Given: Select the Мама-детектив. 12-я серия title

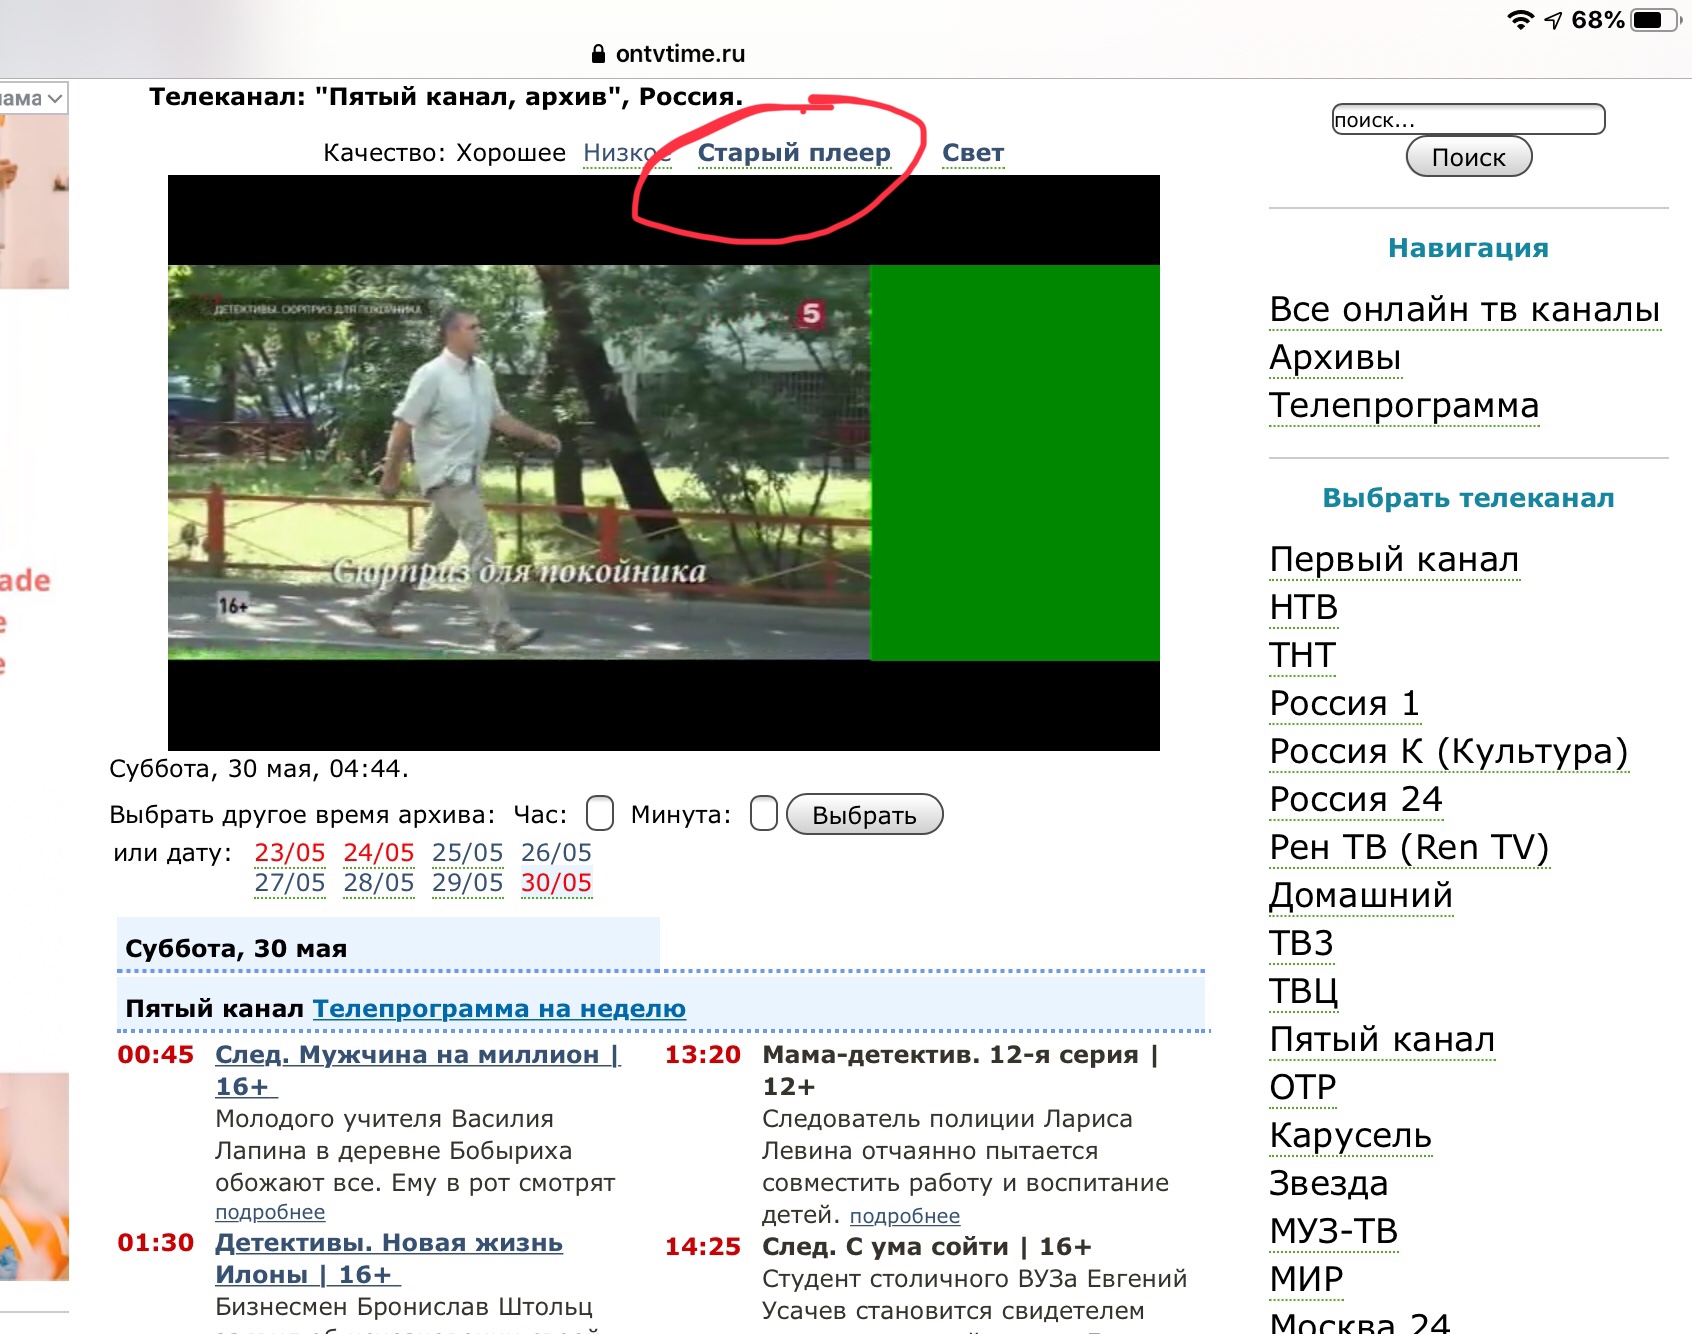Looking at the screenshot, I should click(x=960, y=1070).
